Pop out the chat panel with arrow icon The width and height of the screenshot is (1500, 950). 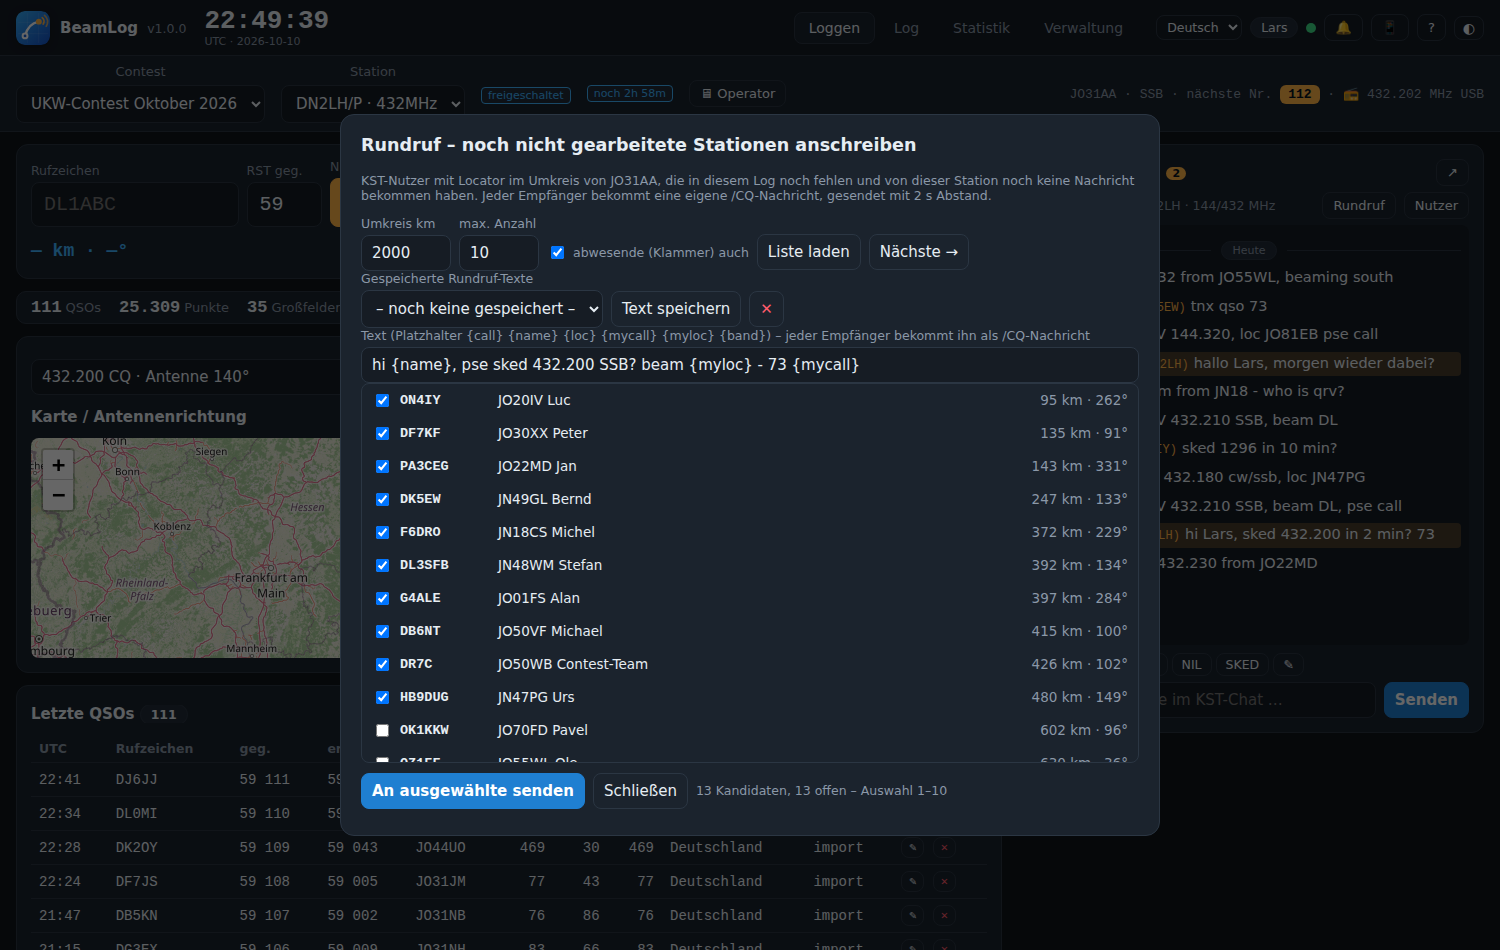[x=1452, y=172]
